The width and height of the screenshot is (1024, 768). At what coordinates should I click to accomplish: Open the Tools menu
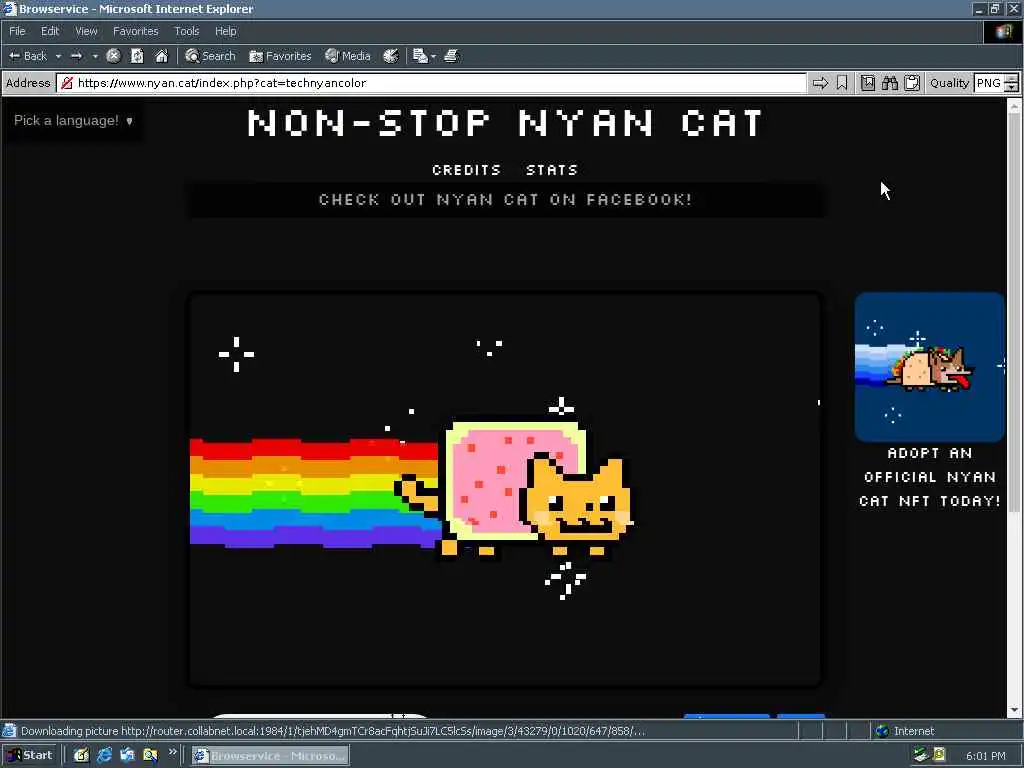[x=187, y=31]
